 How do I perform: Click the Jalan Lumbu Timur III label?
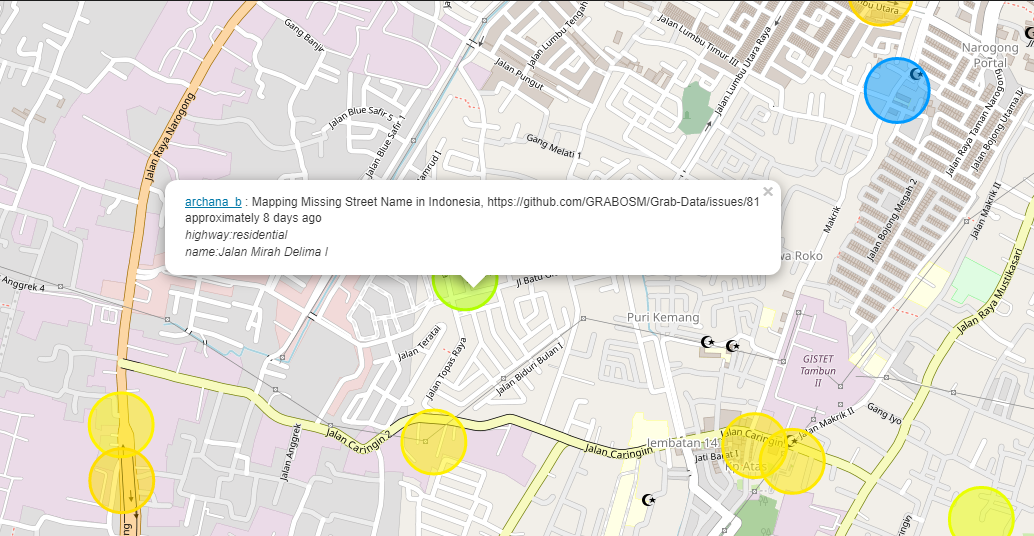[698, 40]
